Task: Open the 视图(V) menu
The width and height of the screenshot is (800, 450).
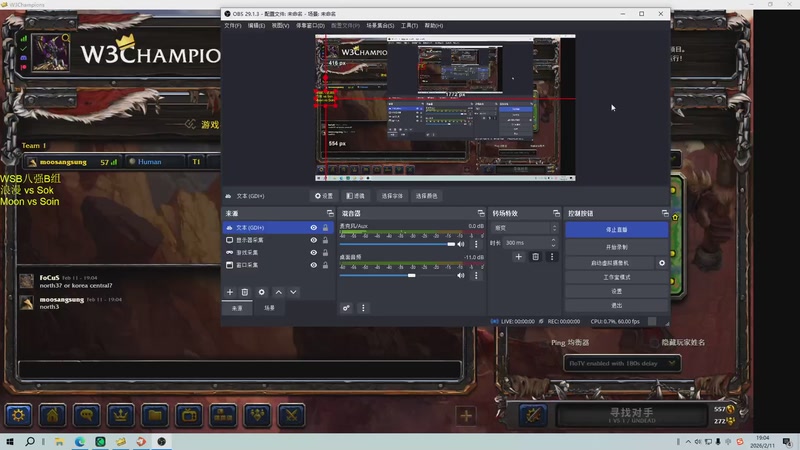Action: [x=280, y=26]
